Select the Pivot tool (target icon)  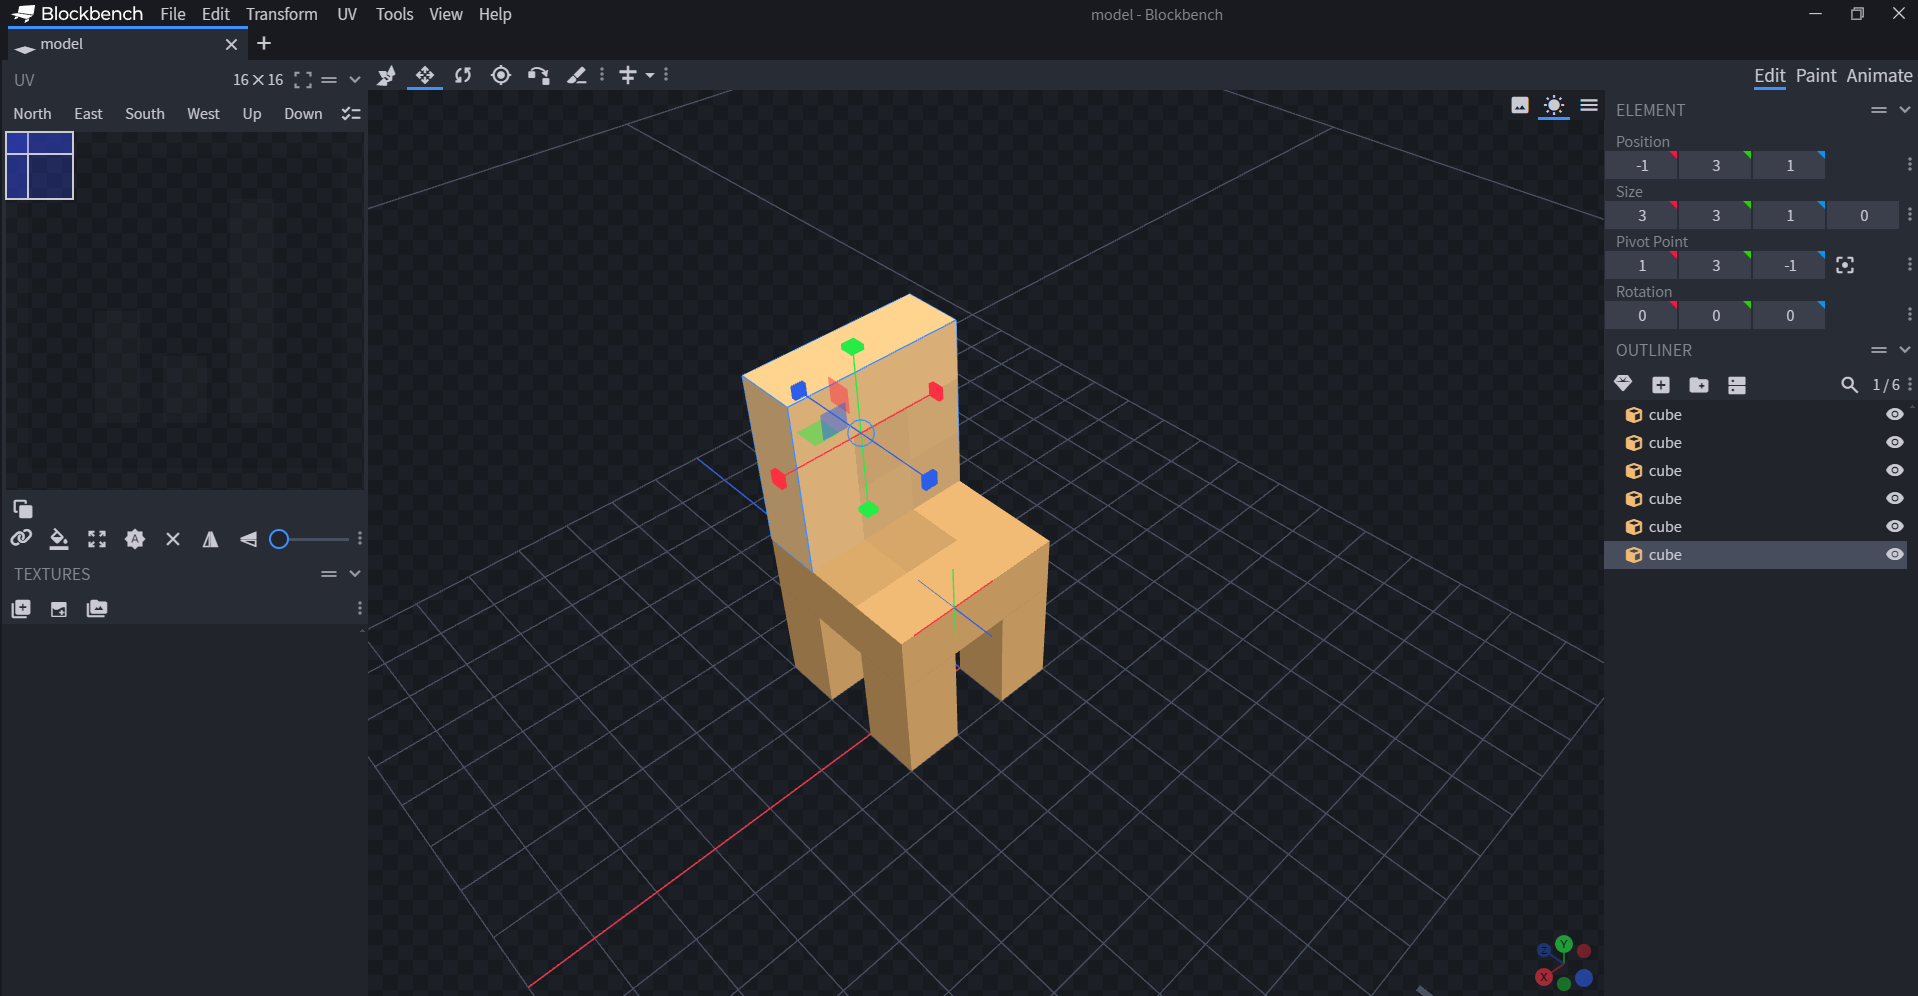point(501,76)
